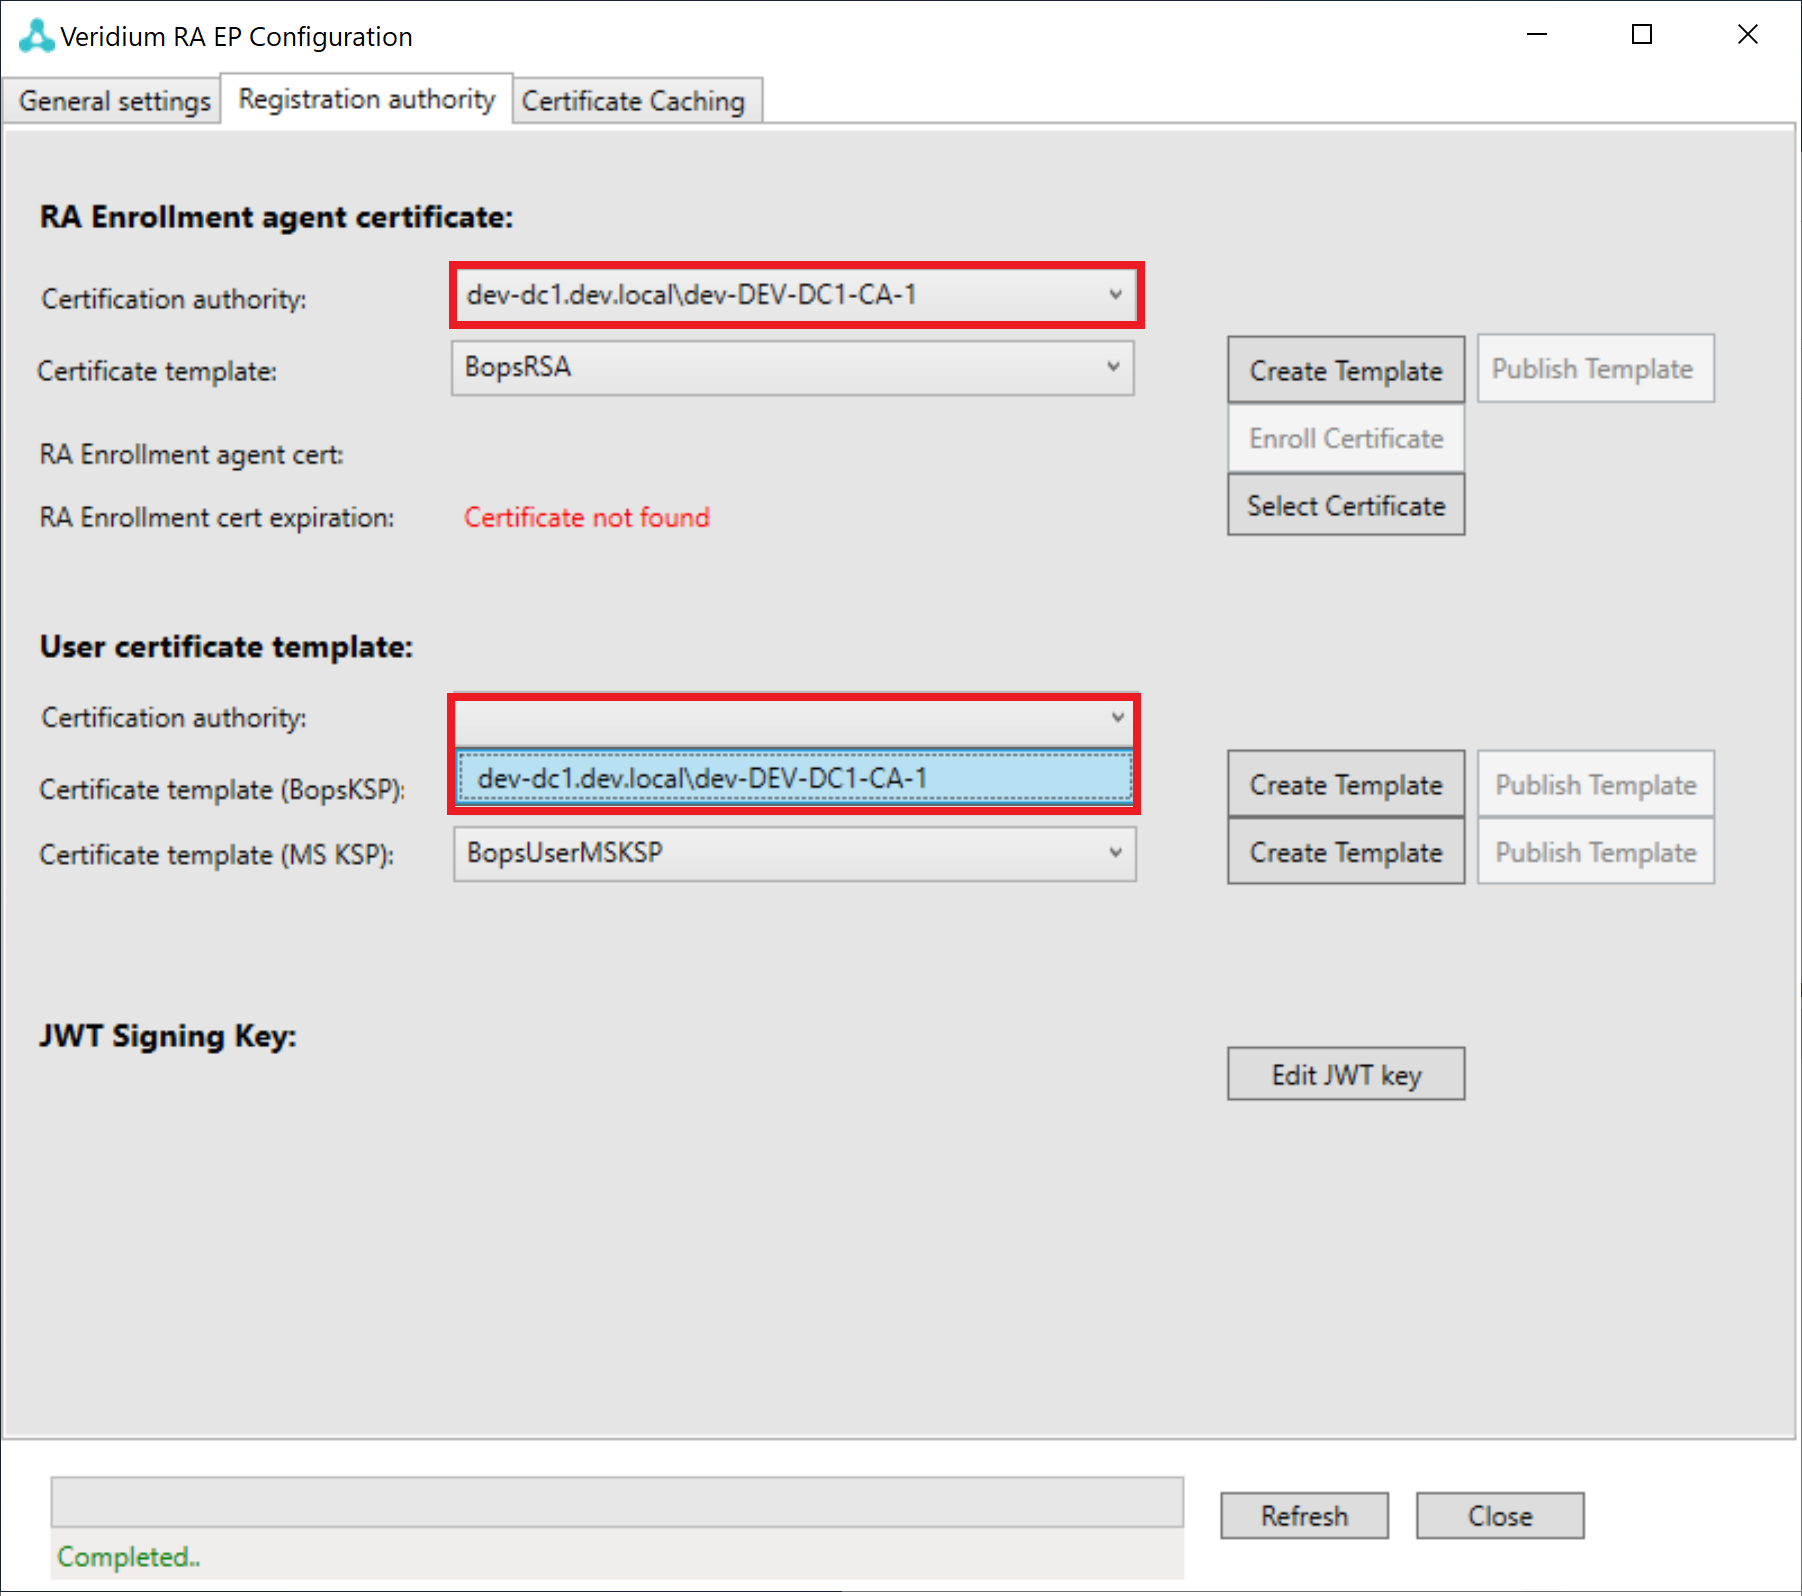Maximize the Veridium configuration window
Image resolution: width=1802 pixels, height=1596 pixels.
point(1641,35)
